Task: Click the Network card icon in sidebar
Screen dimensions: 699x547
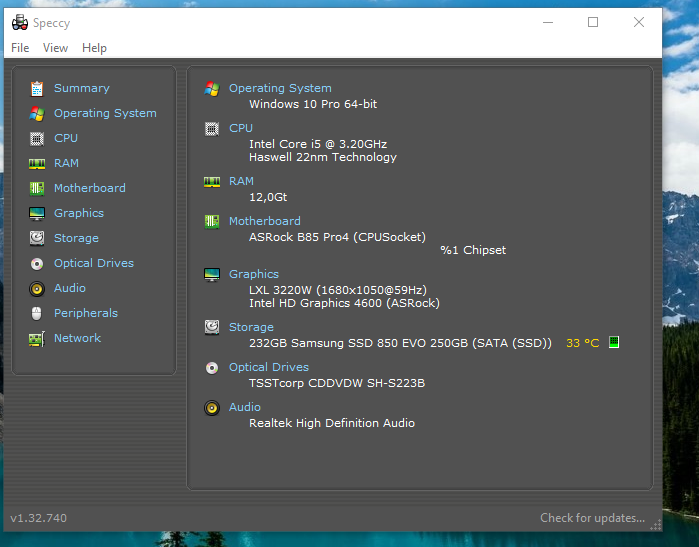Action: click(37, 339)
